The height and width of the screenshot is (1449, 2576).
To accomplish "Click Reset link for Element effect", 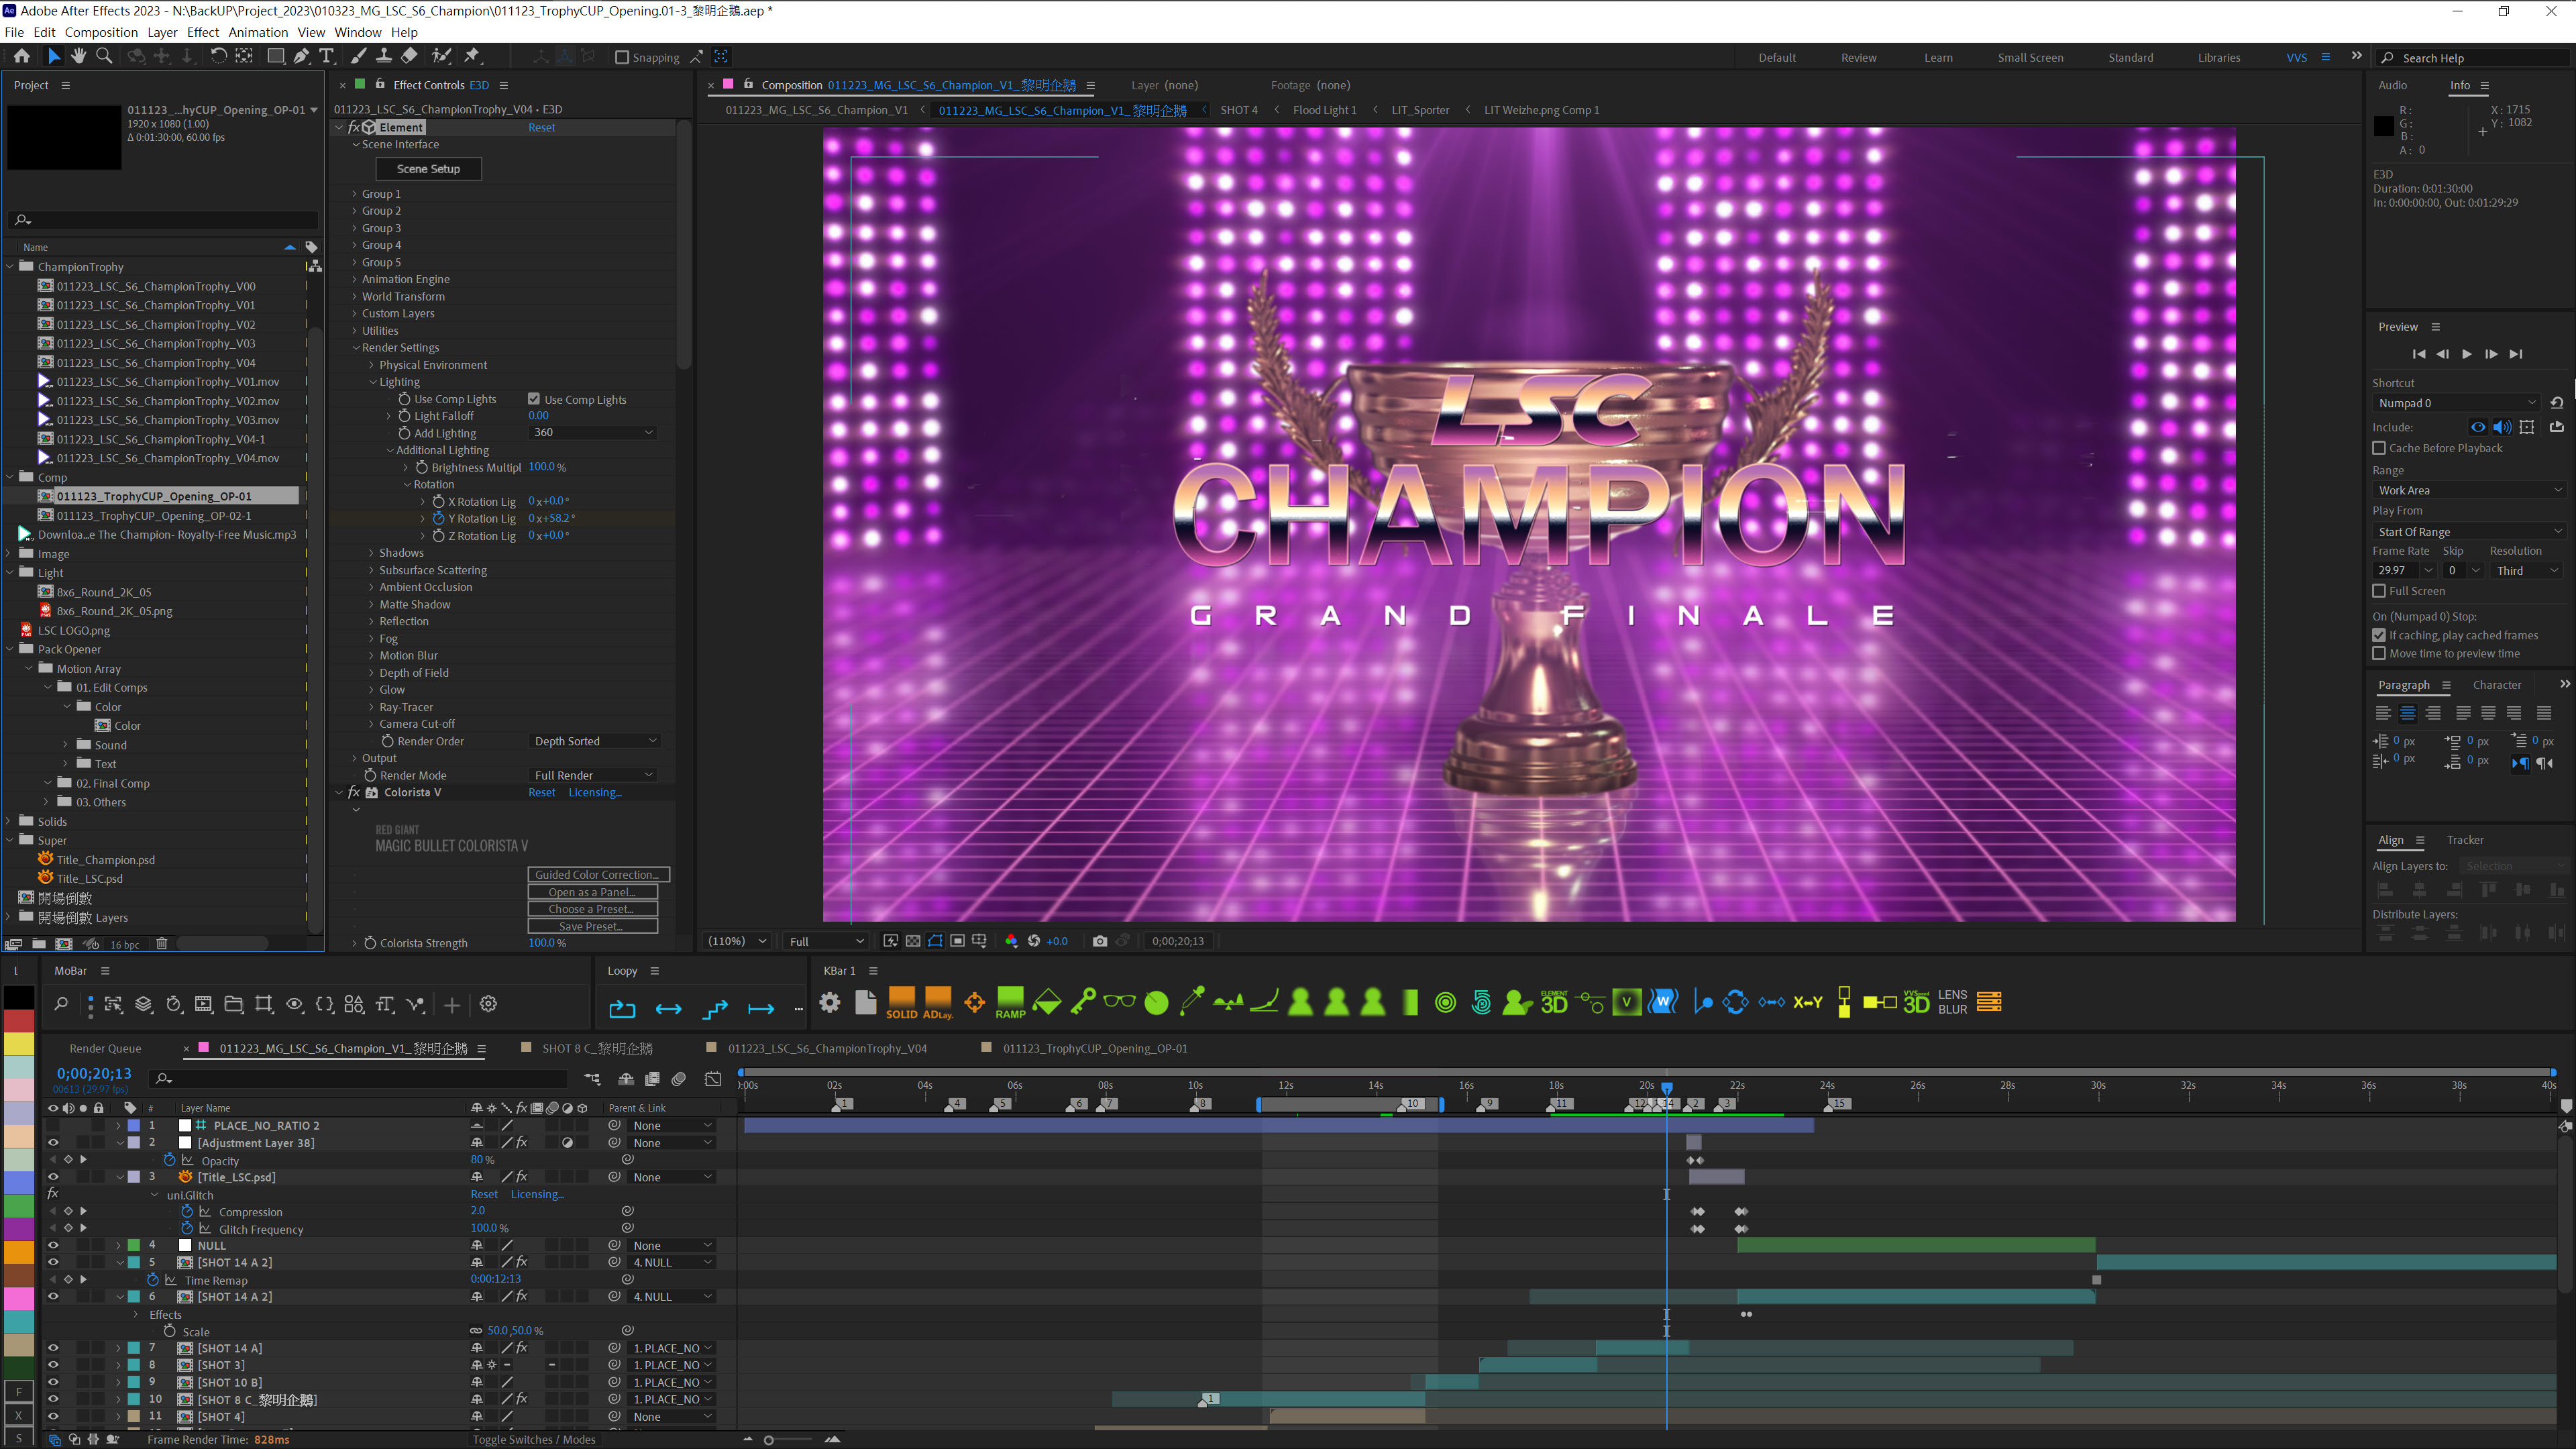I will click(x=541, y=127).
